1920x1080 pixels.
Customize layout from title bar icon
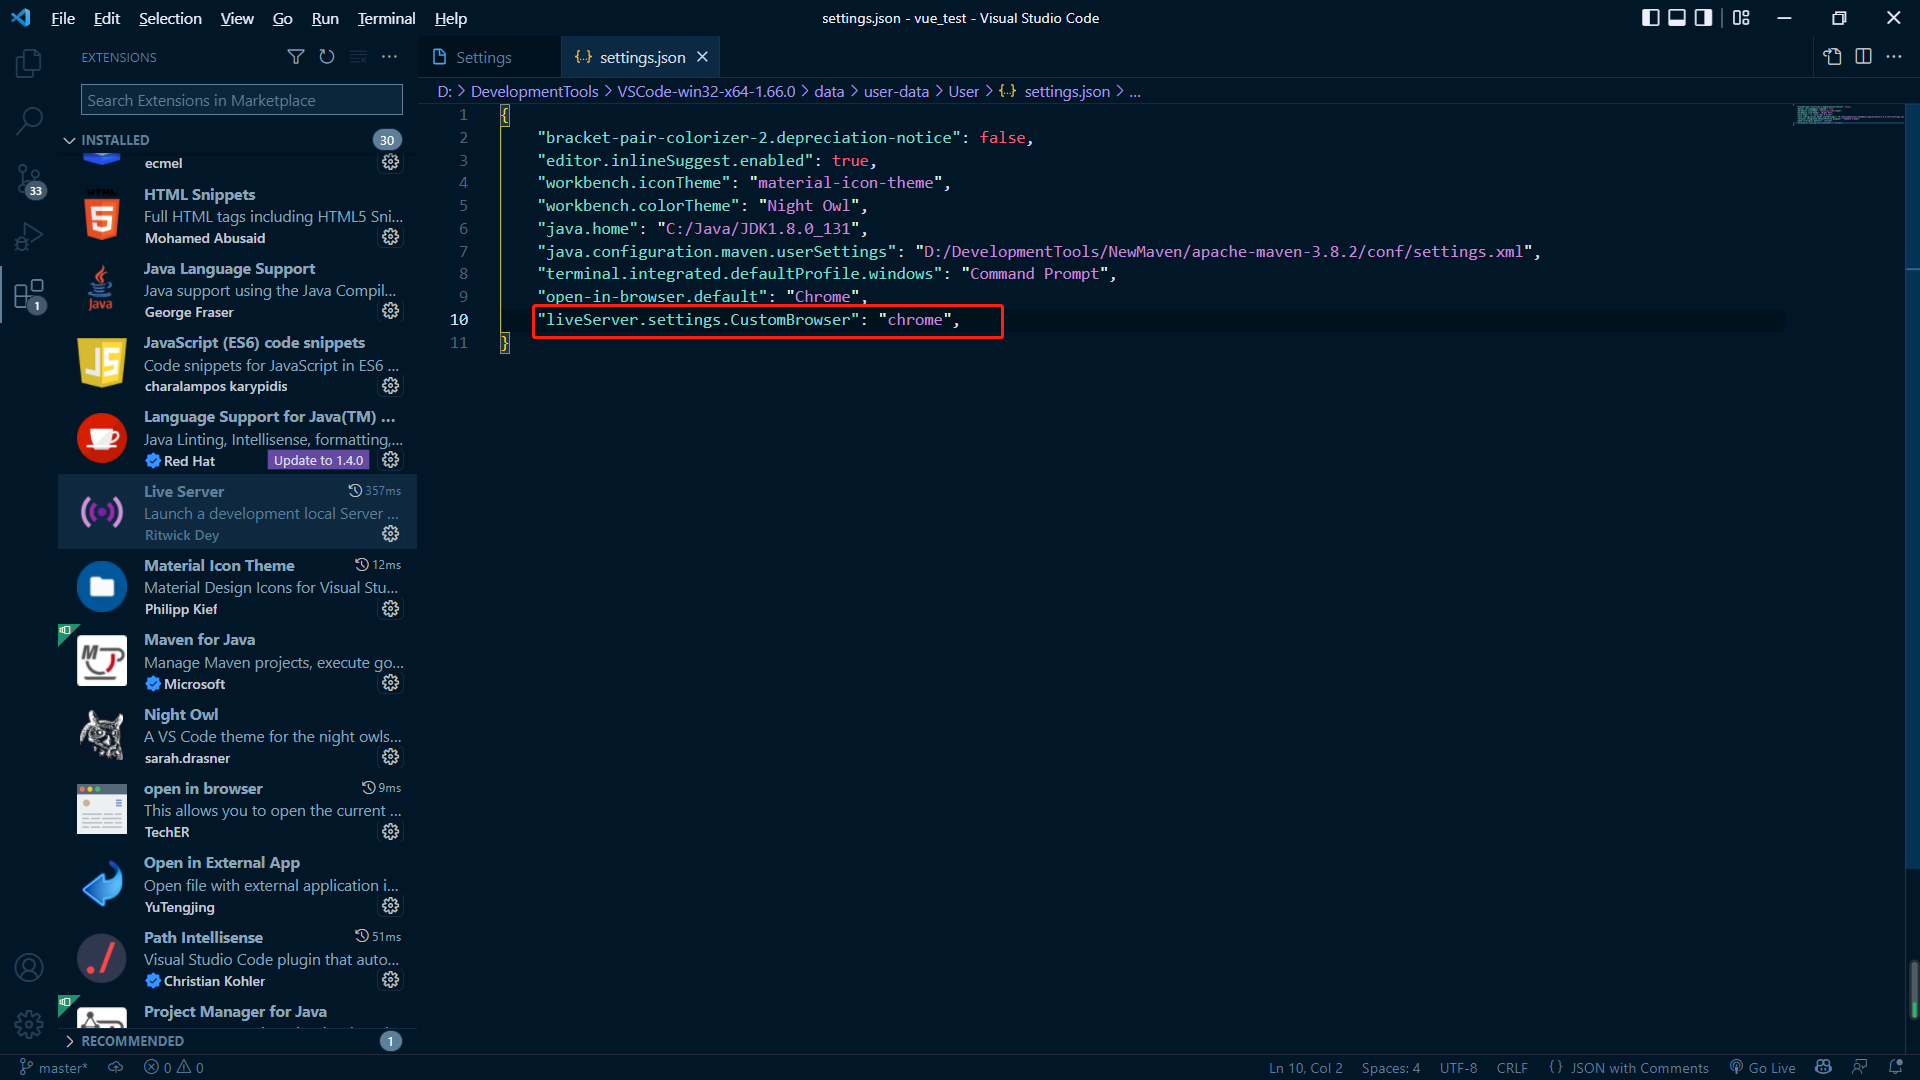1741,18
